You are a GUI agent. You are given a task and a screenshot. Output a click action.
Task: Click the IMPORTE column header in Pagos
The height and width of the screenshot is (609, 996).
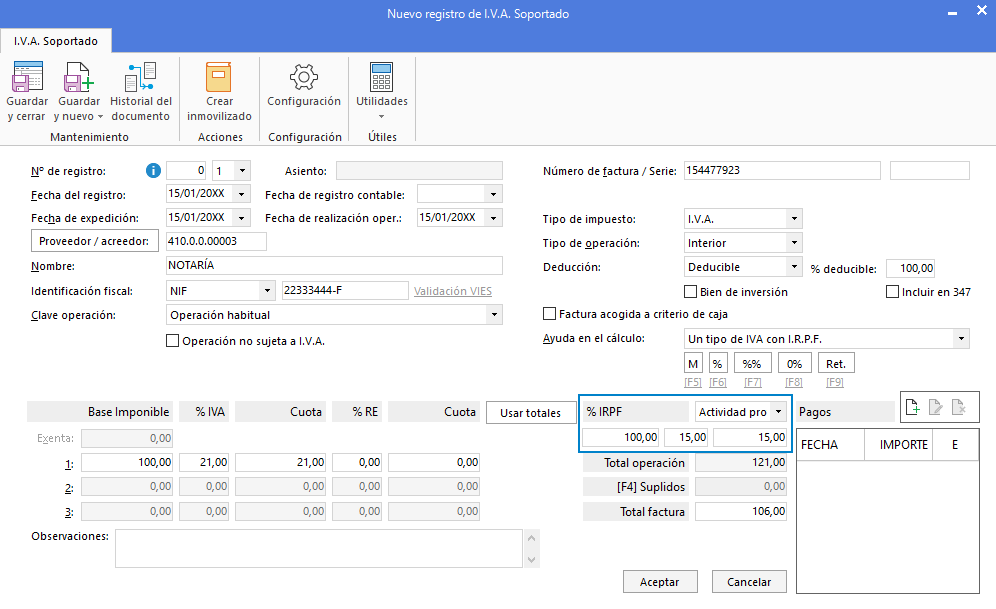898,445
